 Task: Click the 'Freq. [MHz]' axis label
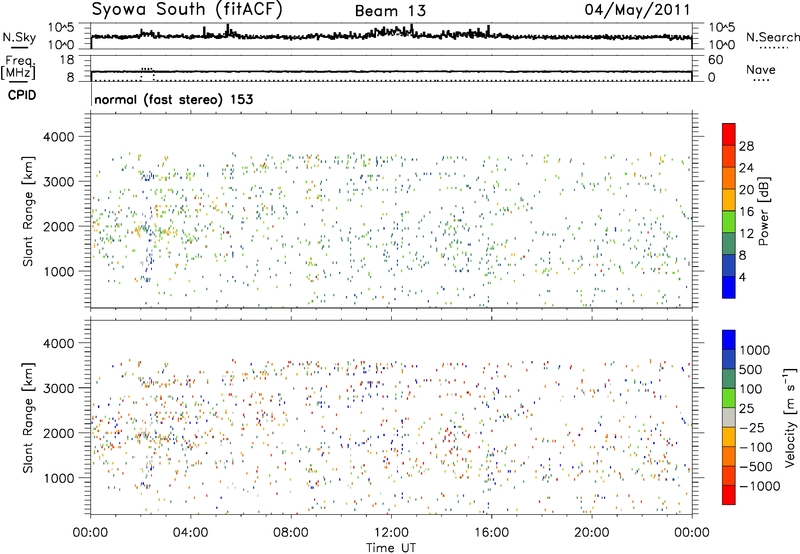(18, 67)
